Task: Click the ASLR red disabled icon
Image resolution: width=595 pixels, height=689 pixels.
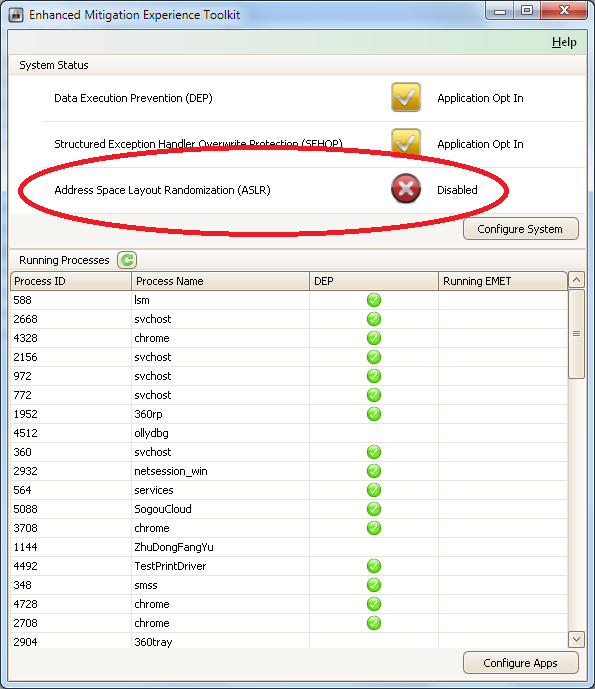Action: tap(406, 189)
